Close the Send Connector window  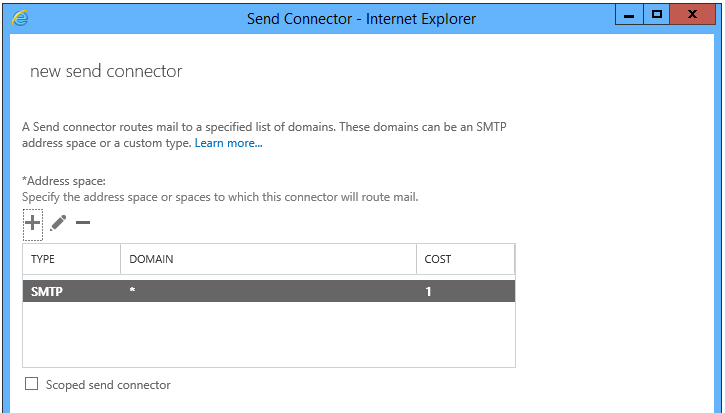point(692,15)
